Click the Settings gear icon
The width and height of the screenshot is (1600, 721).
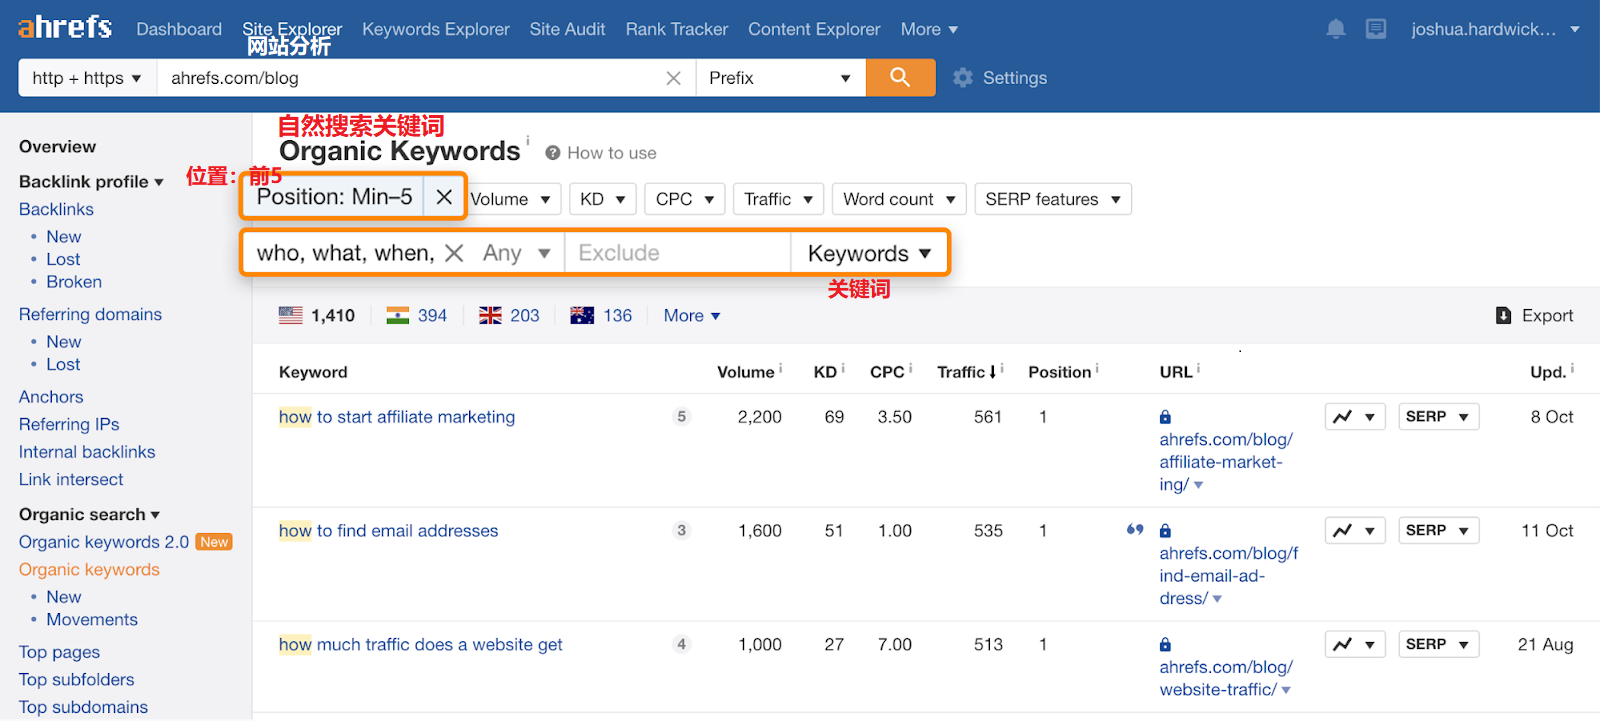coord(963,78)
